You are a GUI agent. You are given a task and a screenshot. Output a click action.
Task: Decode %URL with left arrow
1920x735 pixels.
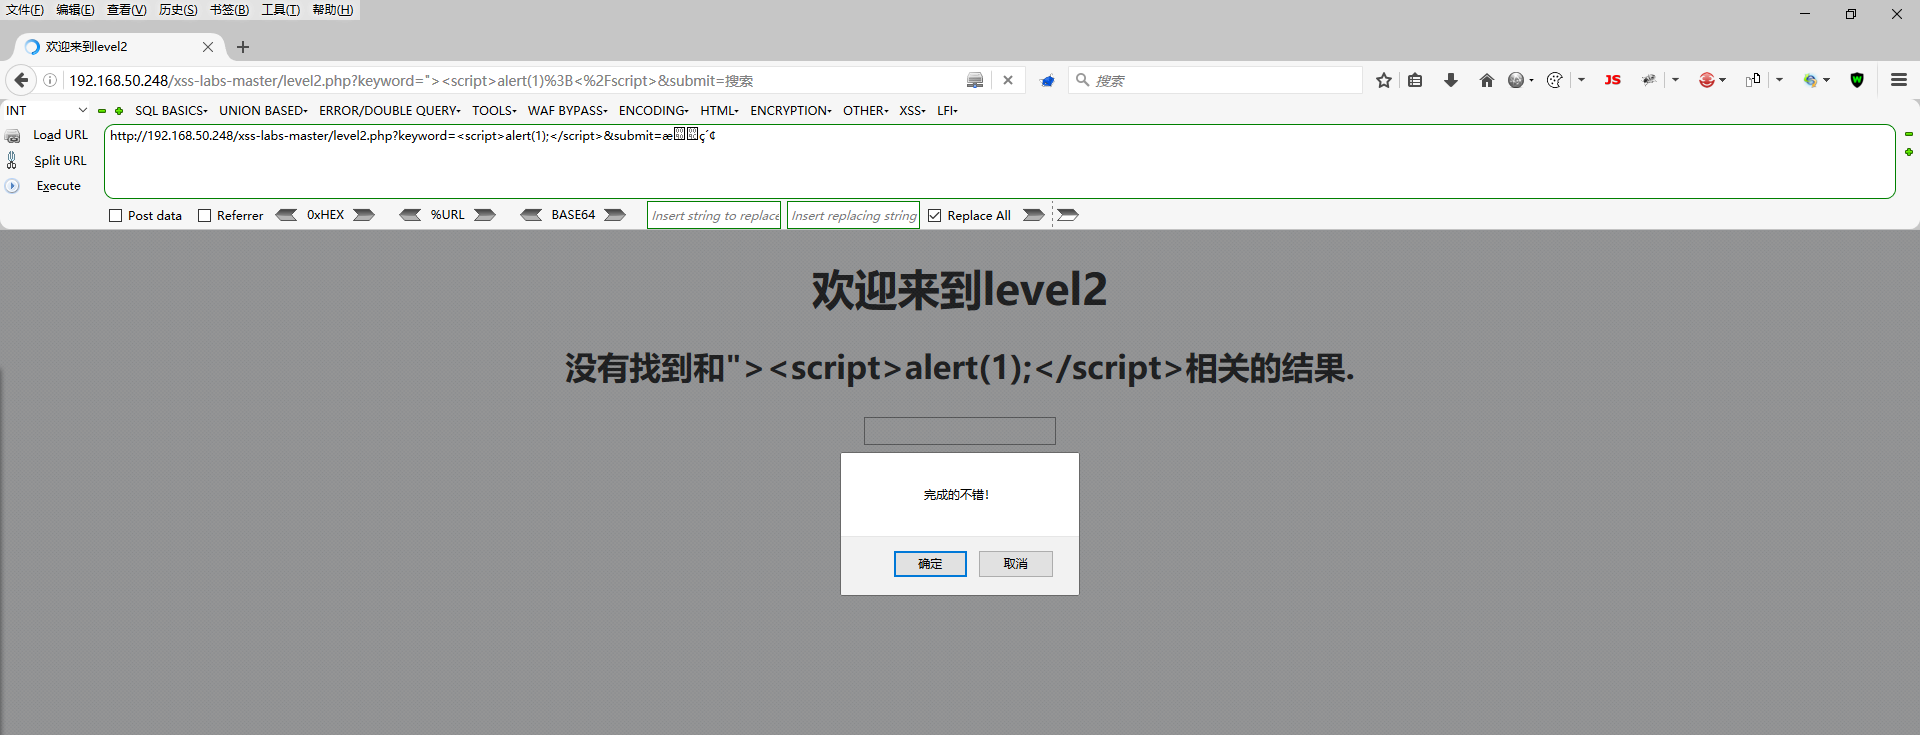(x=410, y=215)
